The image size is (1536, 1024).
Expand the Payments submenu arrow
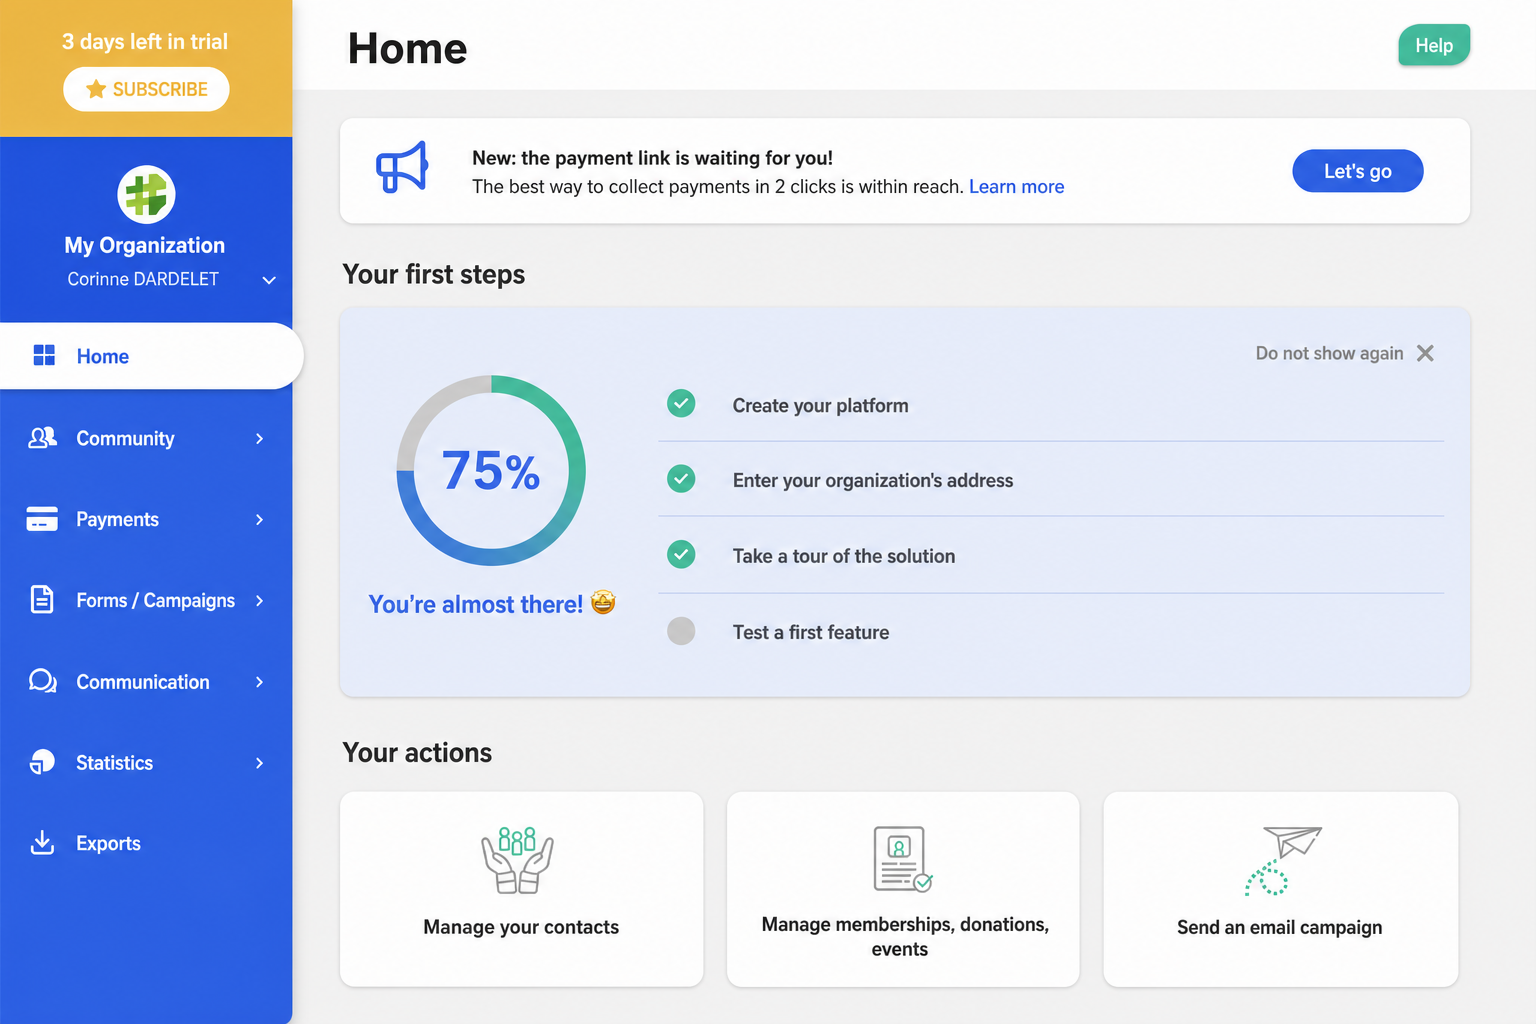pyautogui.click(x=260, y=519)
